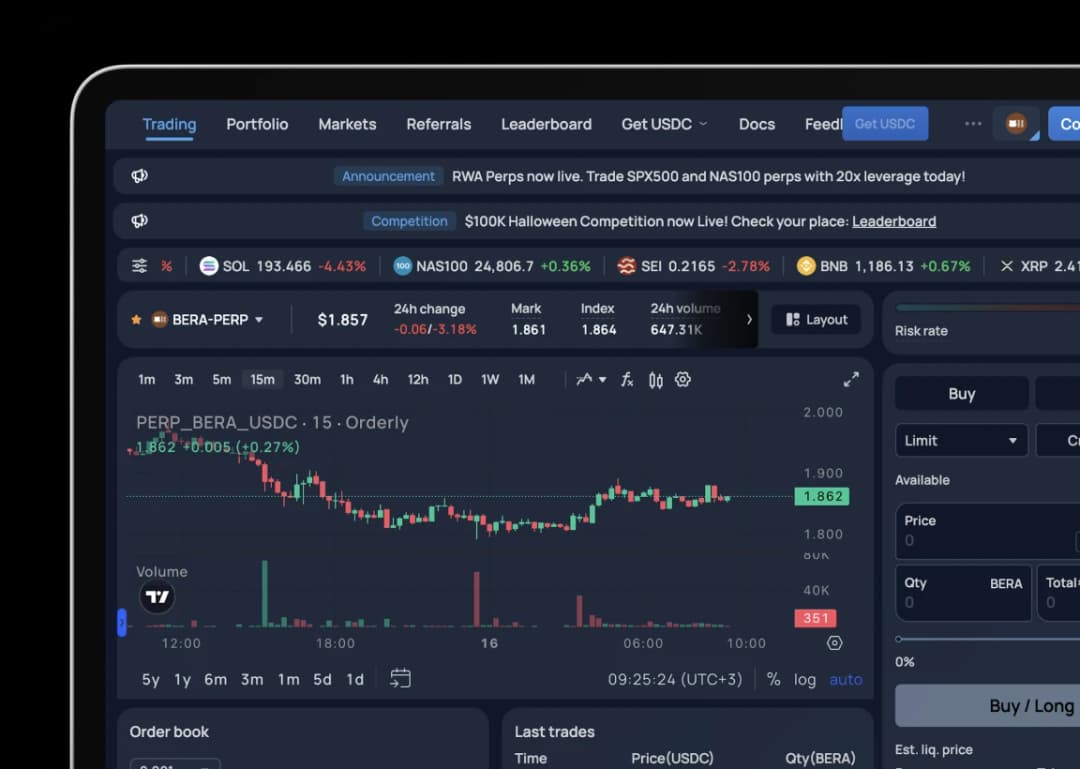The height and width of the screenshot is (769, 1080).
Task: Open the Limit order type dropdown
Action: [961, 441]
